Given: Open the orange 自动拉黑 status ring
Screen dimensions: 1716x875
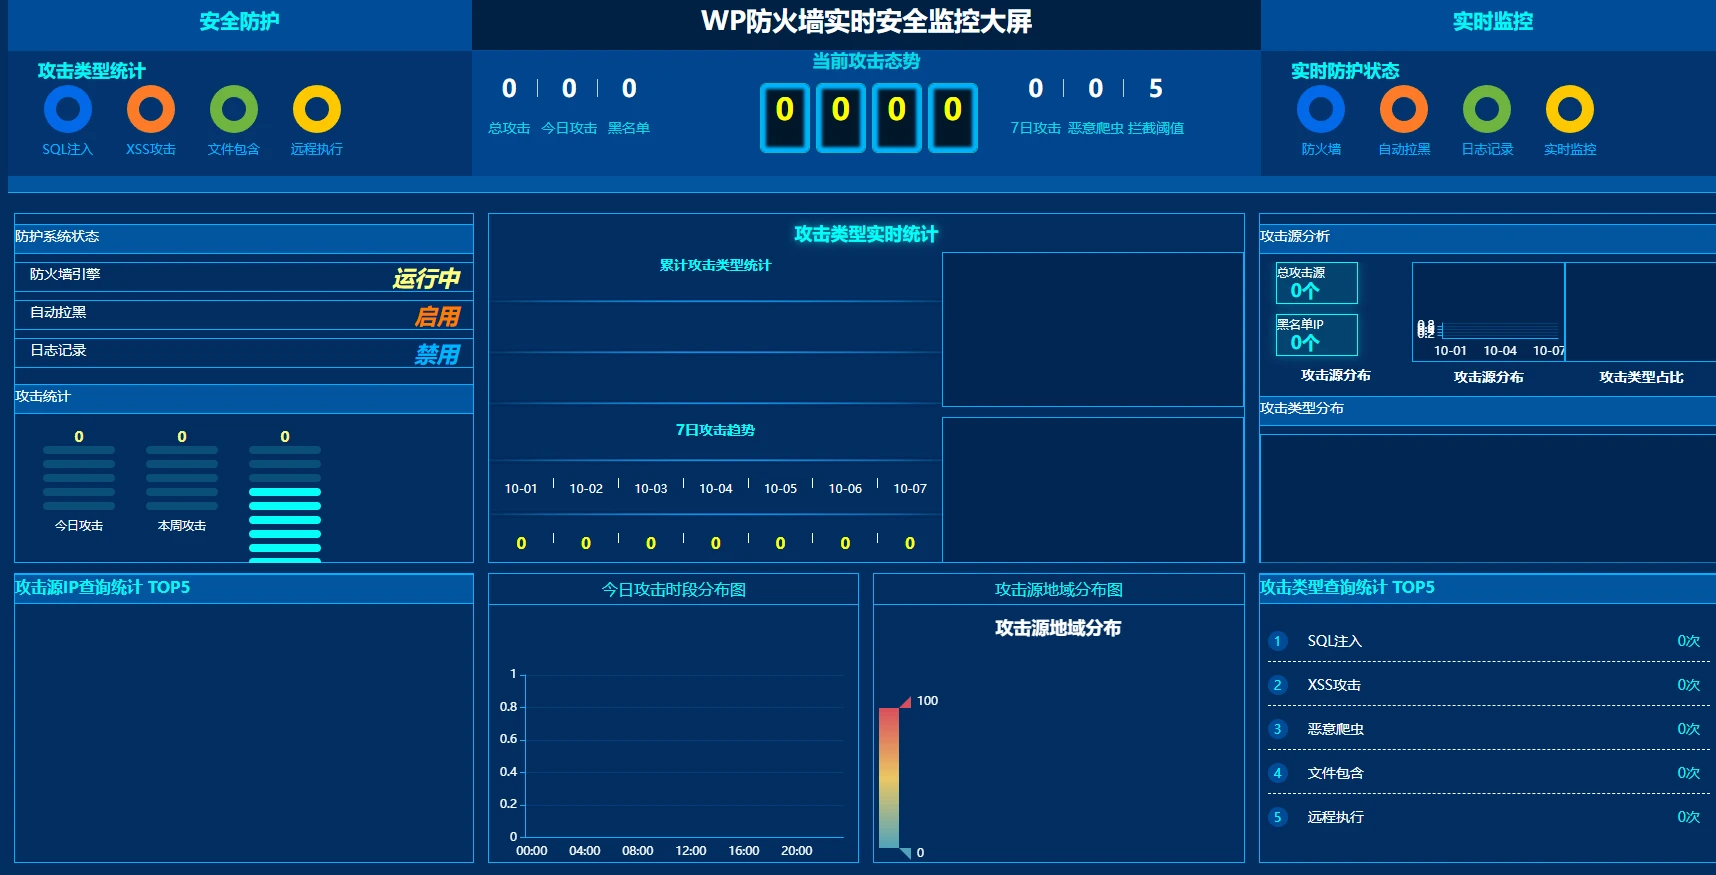Looking at the screenshot, I should (1404, 109).
